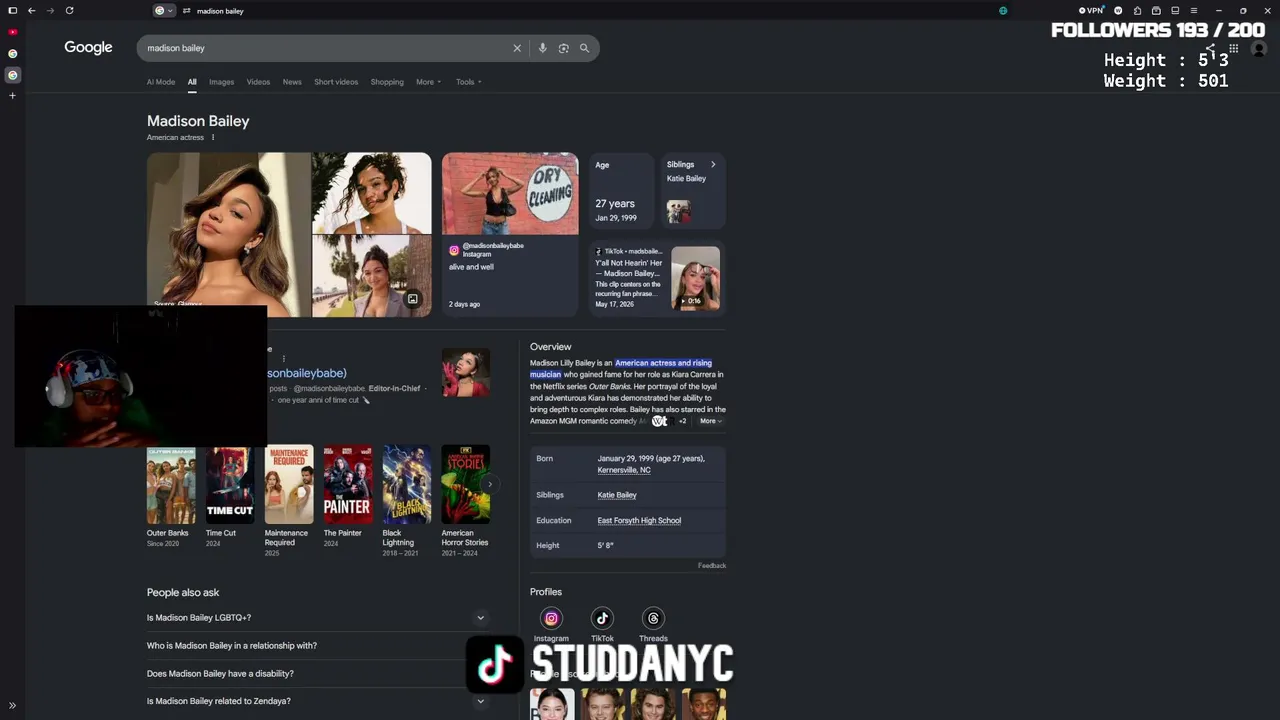Add a new tab in sidebar

coord(12,96)
